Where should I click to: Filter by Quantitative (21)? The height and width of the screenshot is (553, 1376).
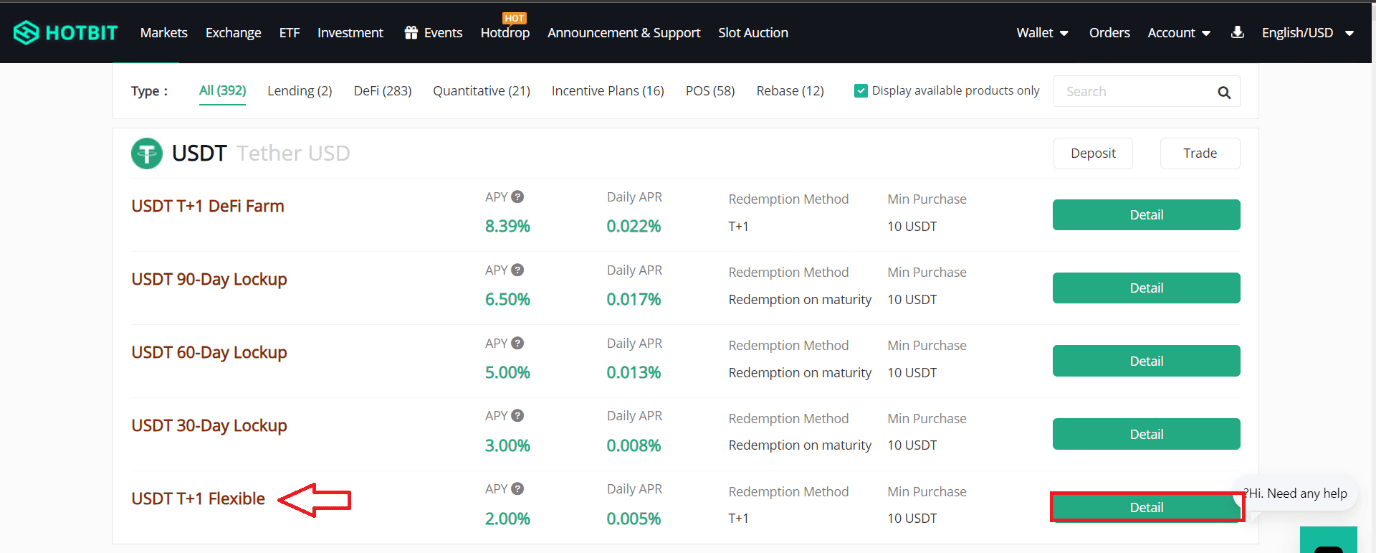pyautogui.click(x=482, y=90)
